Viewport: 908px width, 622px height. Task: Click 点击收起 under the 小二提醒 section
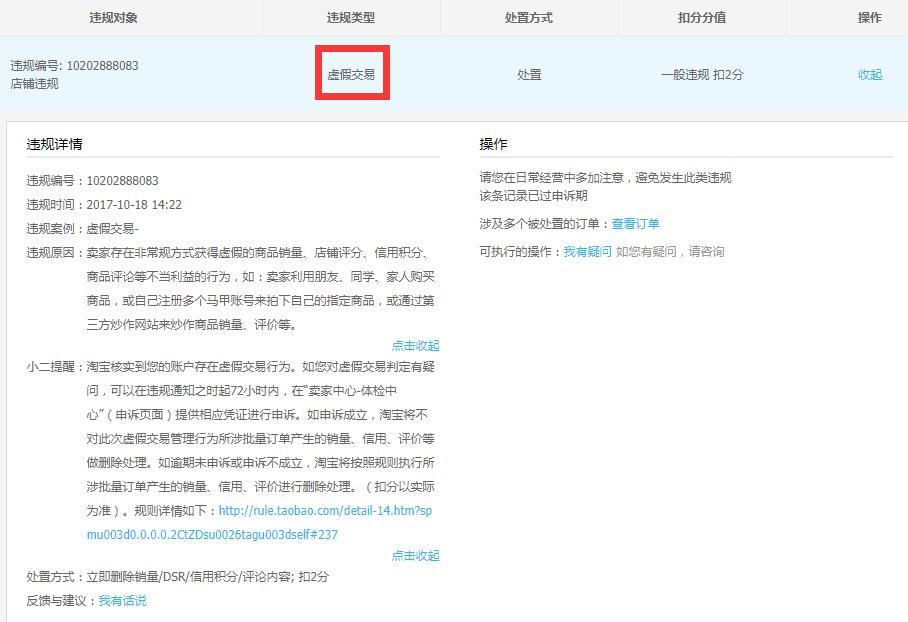pos(414,555)
